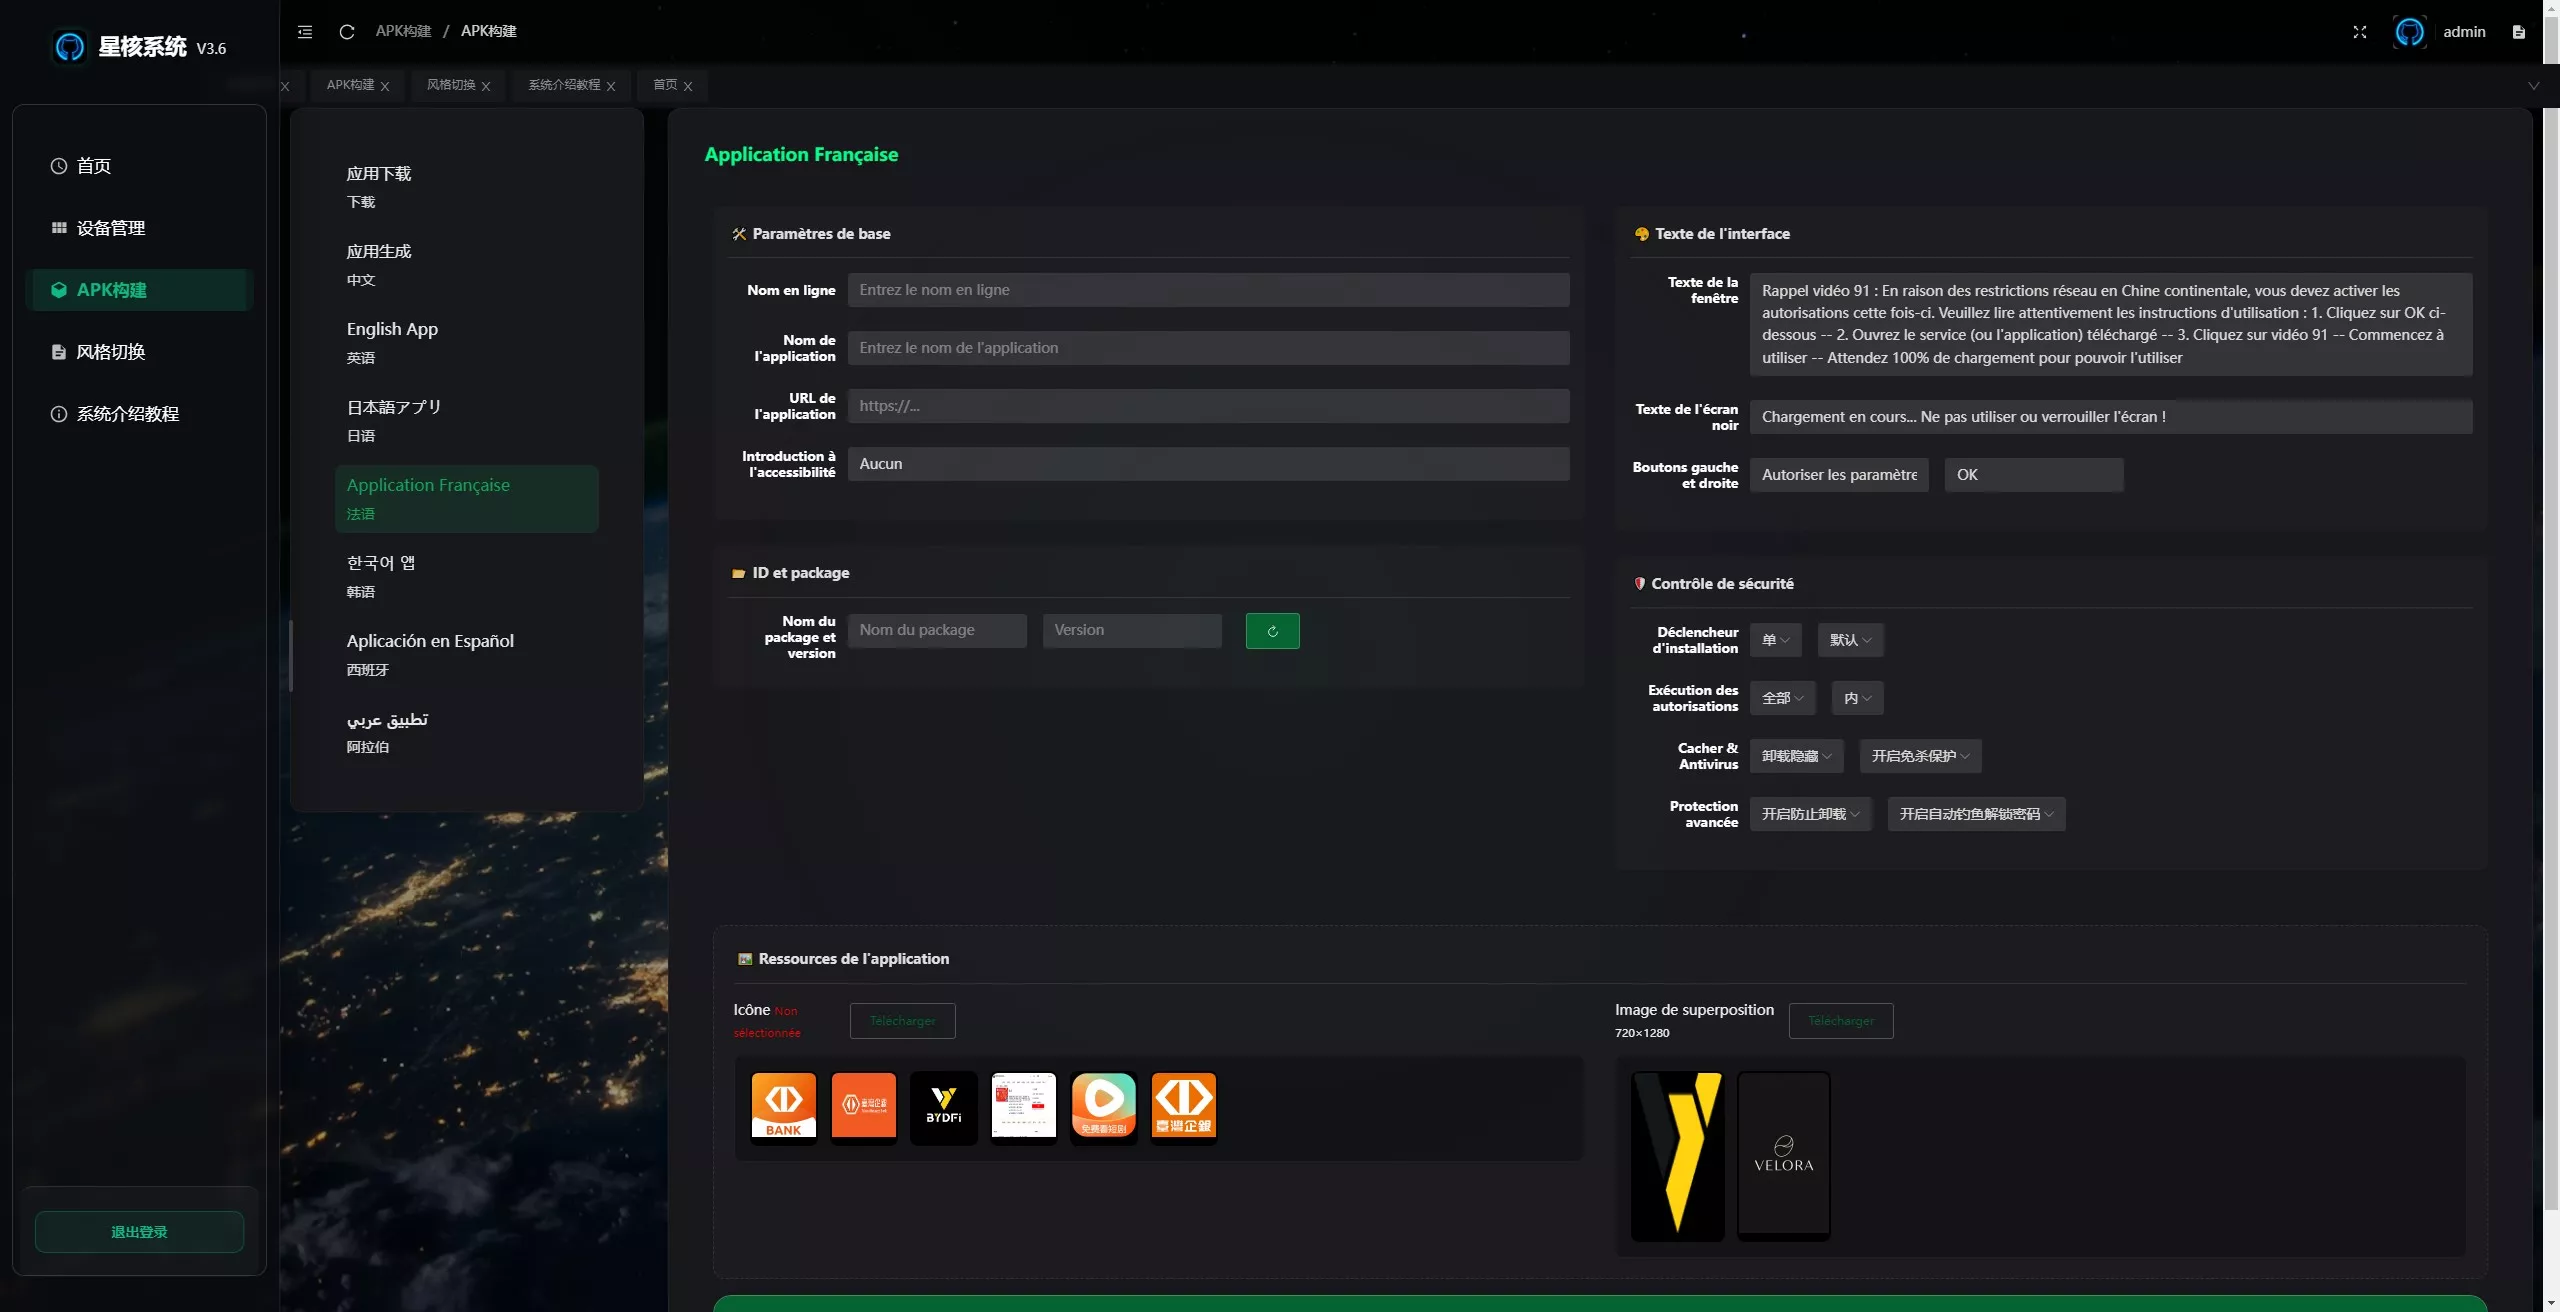Open the 默认 dropdown
The image size is (2560, 1312).
point(1851,640)
